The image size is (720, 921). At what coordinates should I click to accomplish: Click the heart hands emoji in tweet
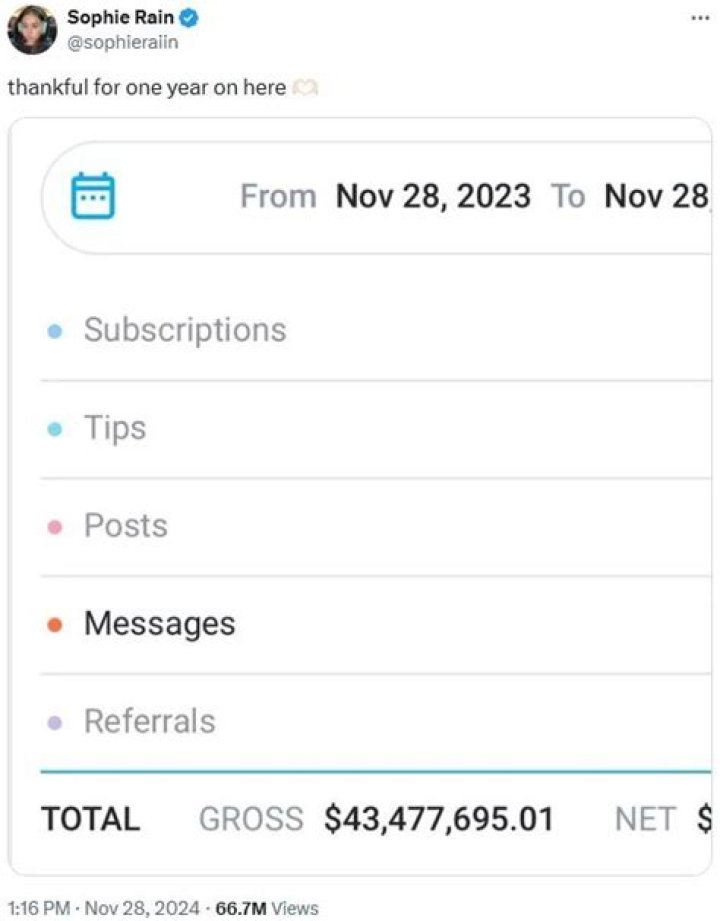point(305,88)
